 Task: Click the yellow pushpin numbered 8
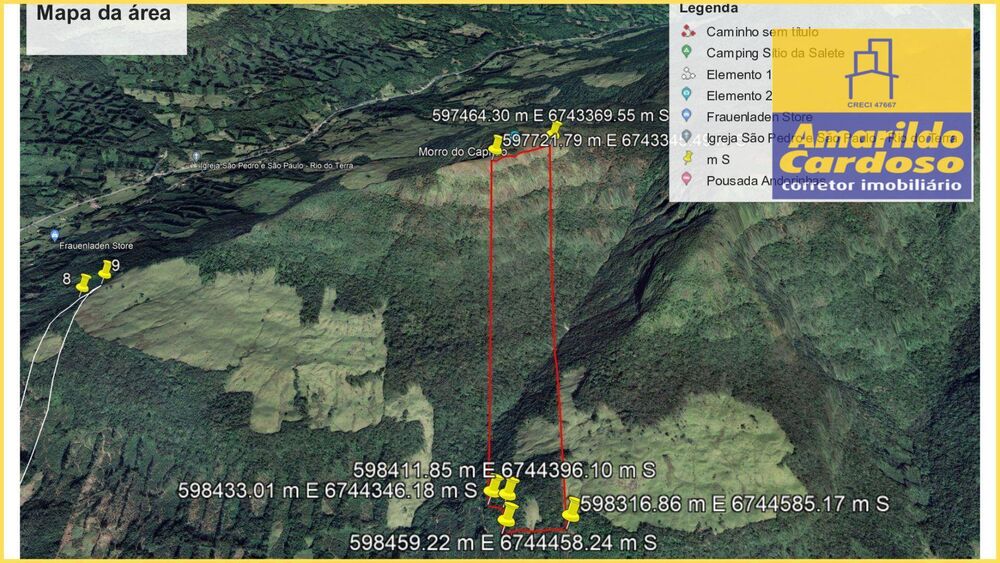[83, 283]
